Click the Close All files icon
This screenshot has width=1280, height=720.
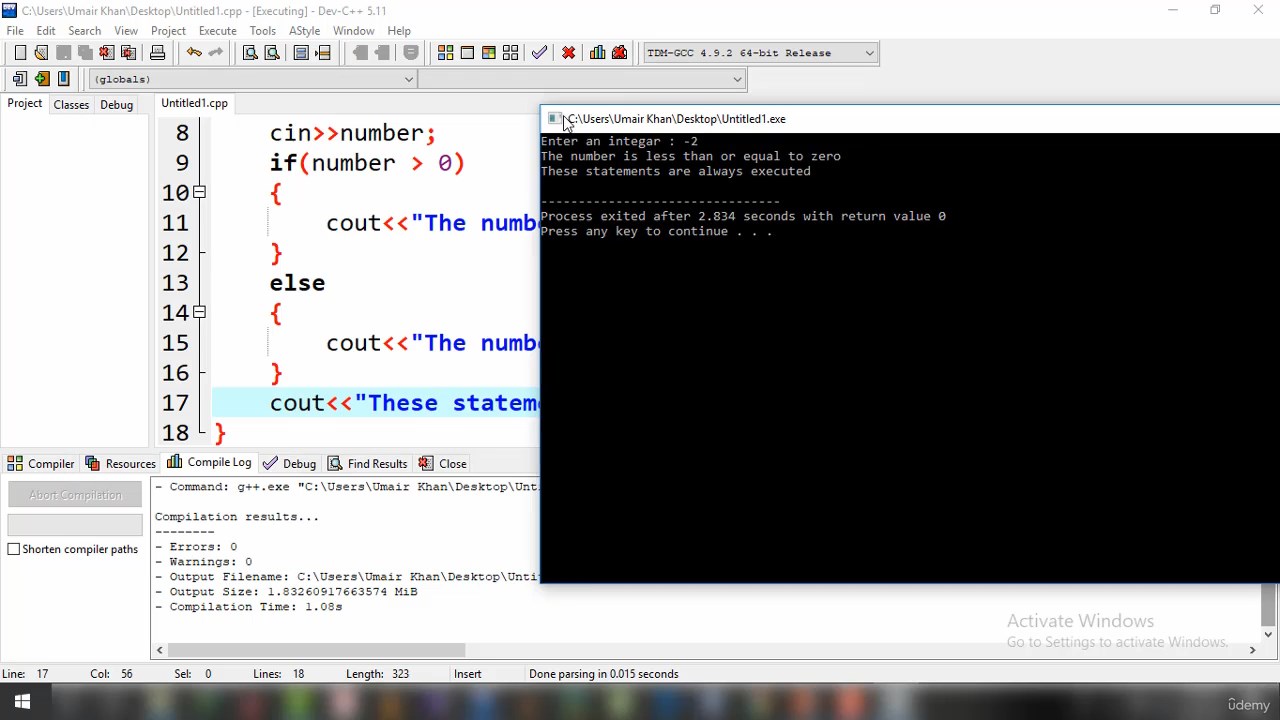point(128,53)
